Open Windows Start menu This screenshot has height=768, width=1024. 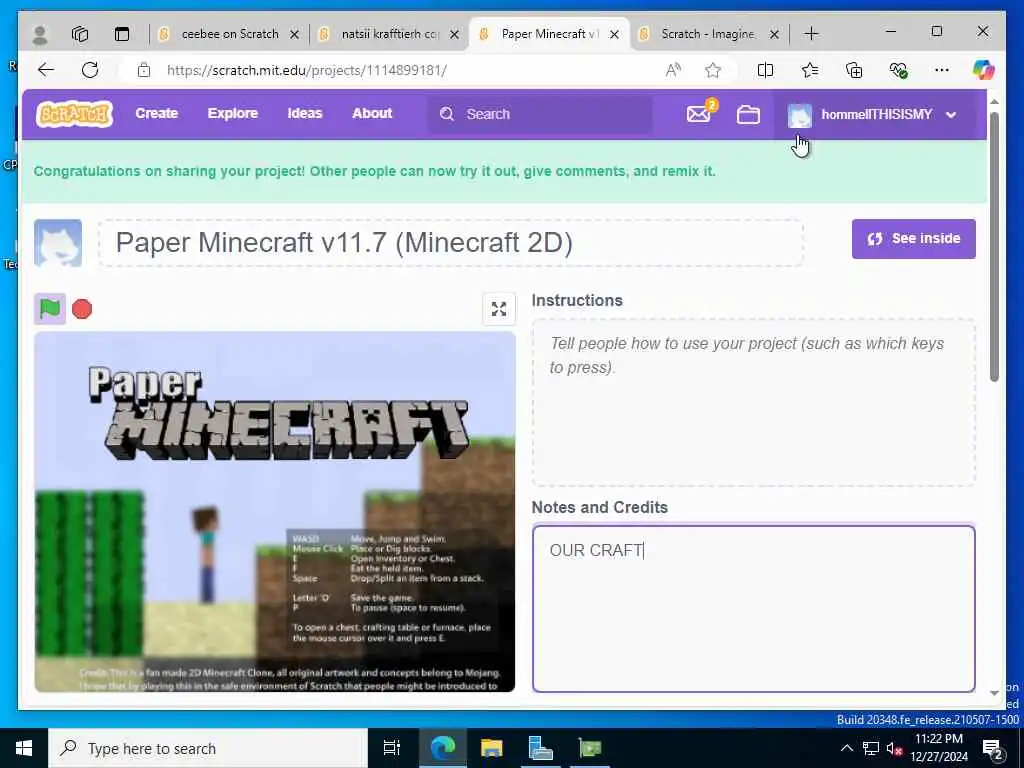pos(24,748)
